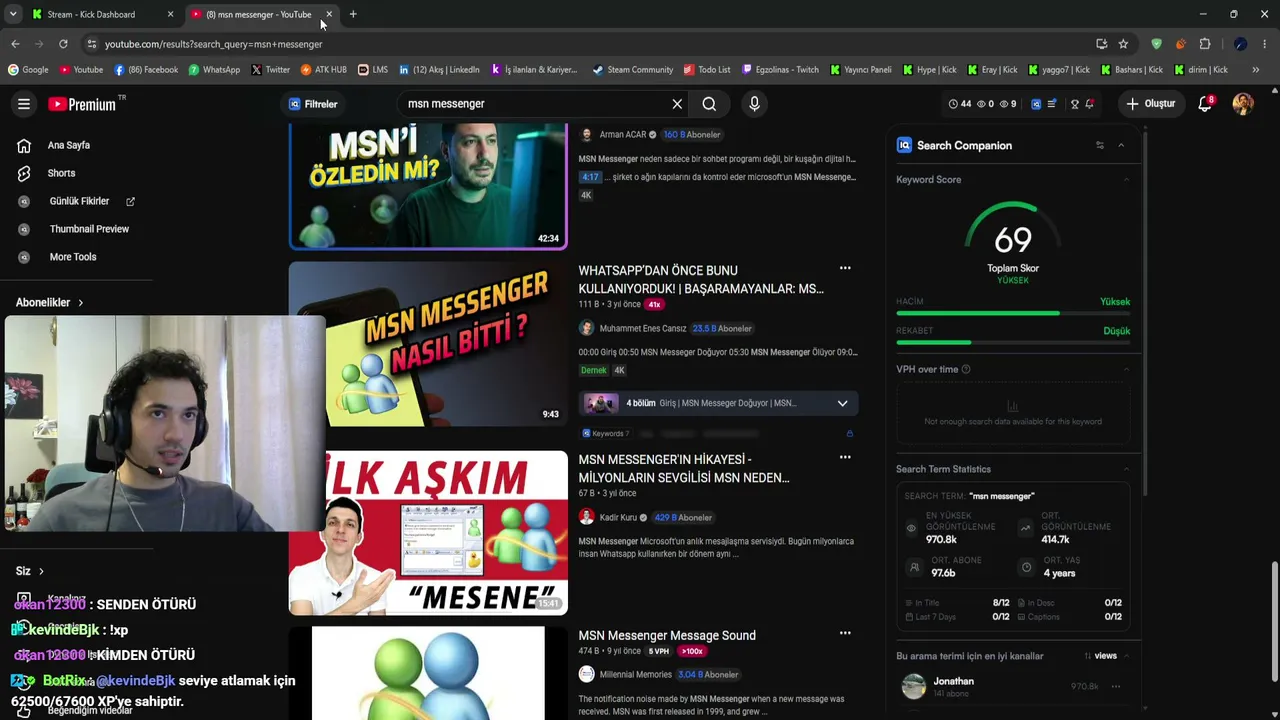Open the vidIQ trophy achievements icon
This screenshot has height=720, width=1280.
(1075, 104)
